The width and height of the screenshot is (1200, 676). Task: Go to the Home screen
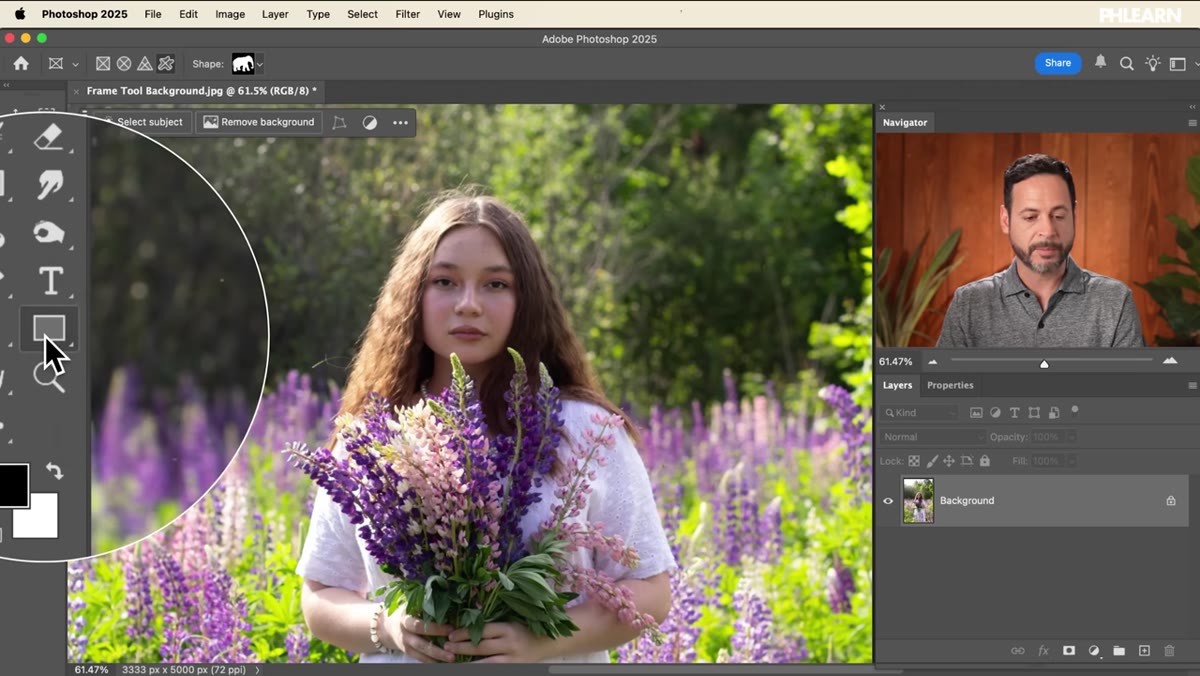coord(21,63)
